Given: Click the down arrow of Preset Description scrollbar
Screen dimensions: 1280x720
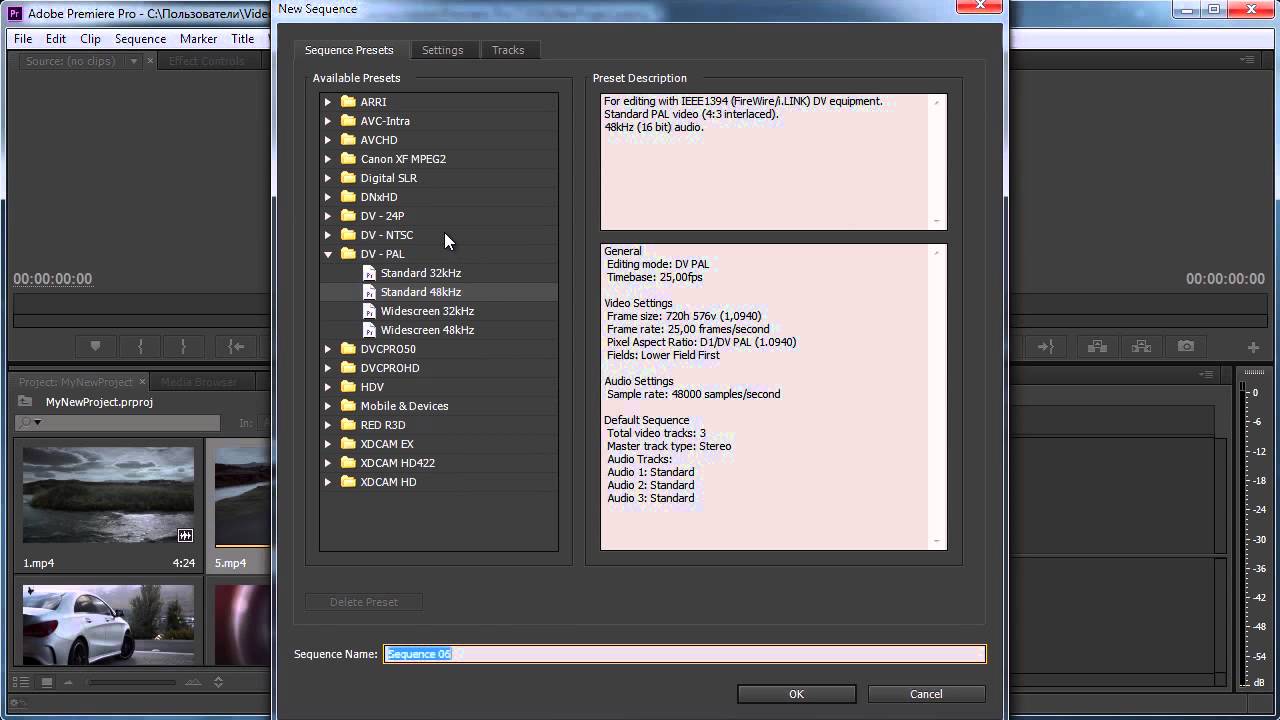Looking at the screenshot, I should (937, 221).
